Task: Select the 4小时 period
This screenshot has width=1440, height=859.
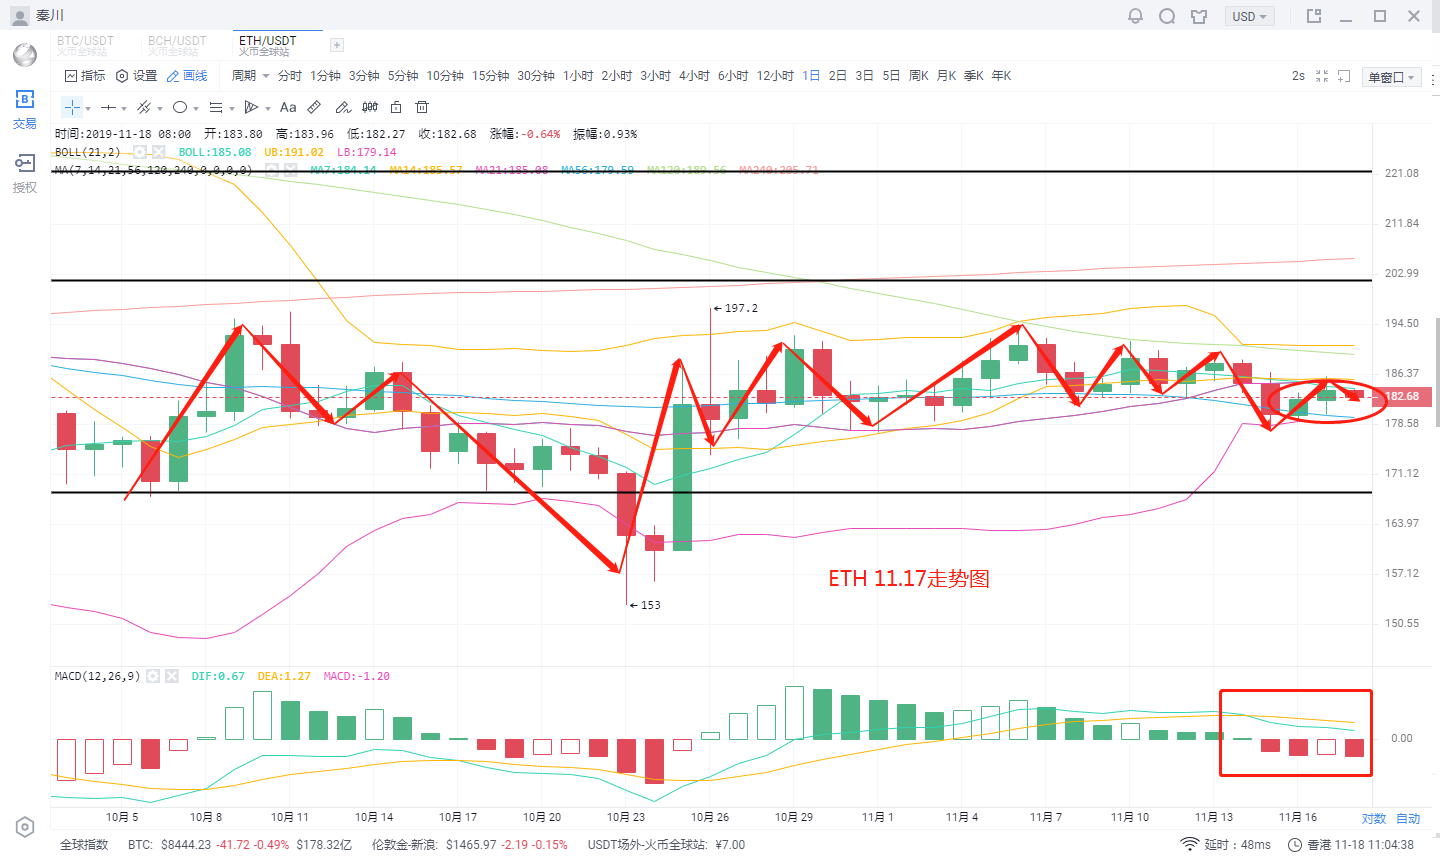Action: [x=694, y=76]
